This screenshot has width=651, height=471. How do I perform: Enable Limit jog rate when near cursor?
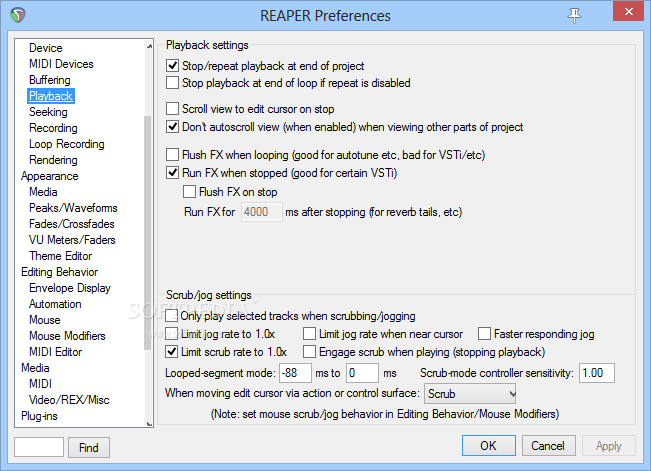(309, 334)
